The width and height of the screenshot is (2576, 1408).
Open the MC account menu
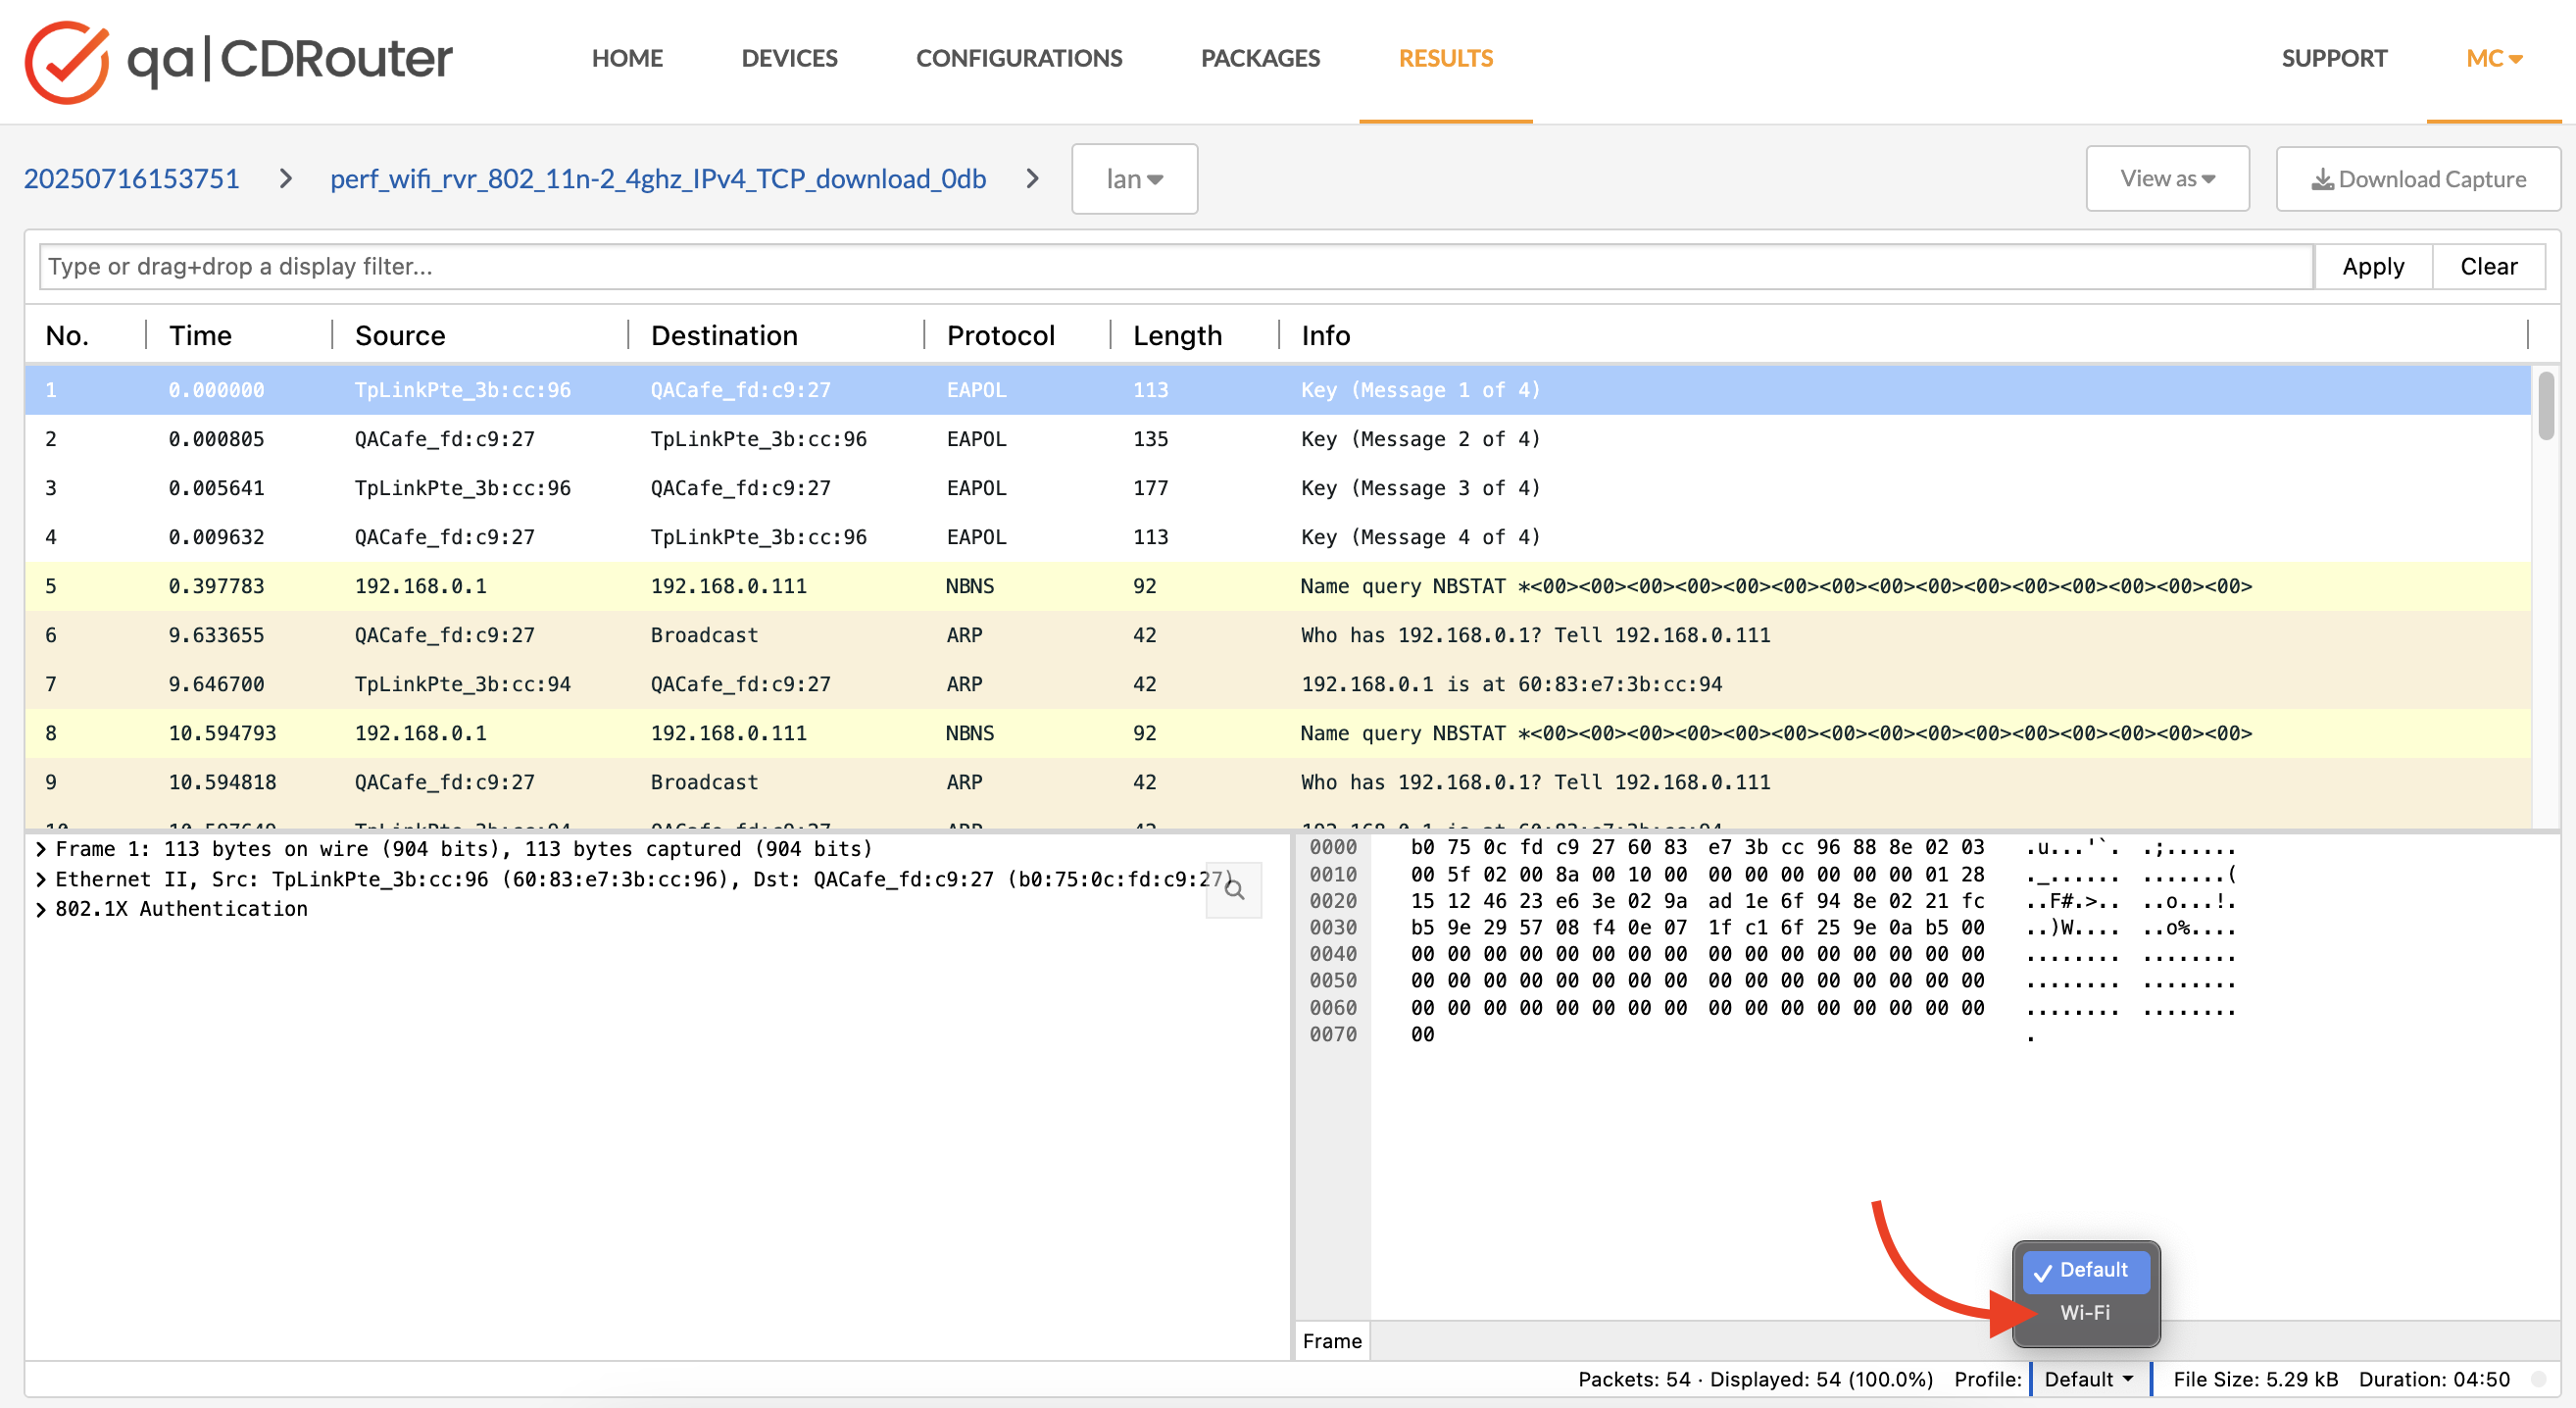click(2493, 58)
